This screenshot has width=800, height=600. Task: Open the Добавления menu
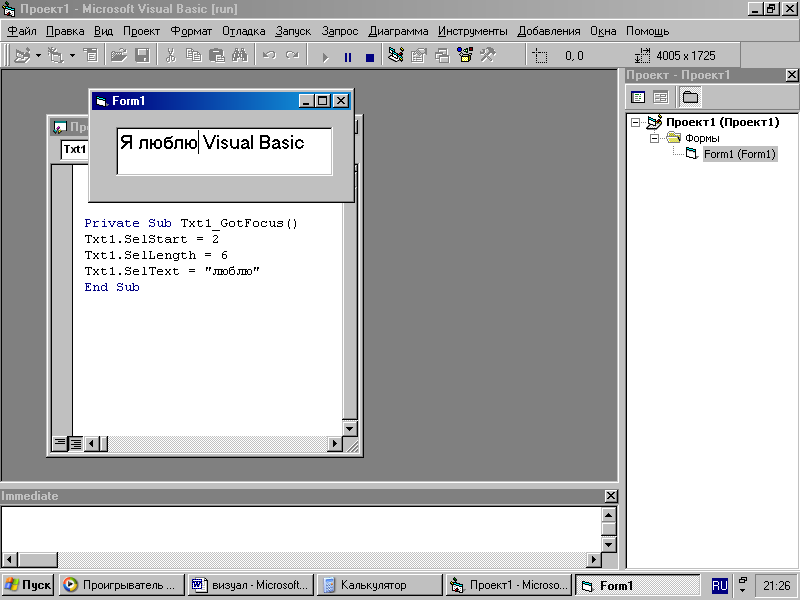point(549,31)
